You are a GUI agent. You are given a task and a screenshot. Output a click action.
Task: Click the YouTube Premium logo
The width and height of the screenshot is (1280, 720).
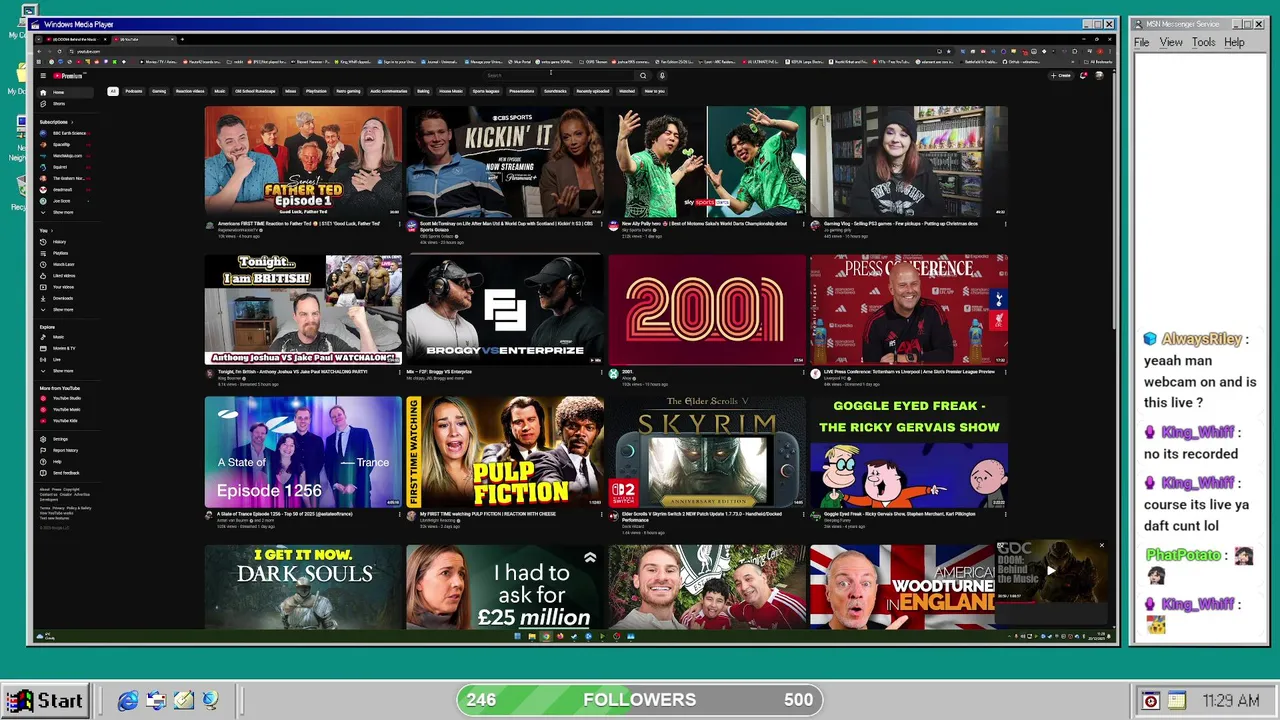(x=68, y=76)
